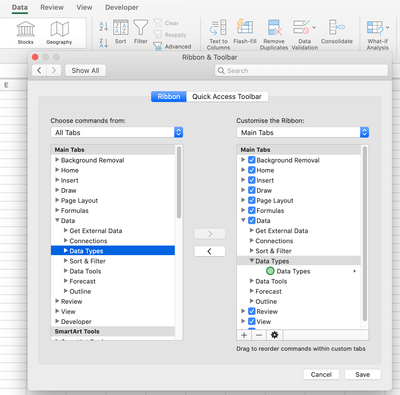
Task: Click left commands list scrollbar
Action: click(x=179, y=182)
